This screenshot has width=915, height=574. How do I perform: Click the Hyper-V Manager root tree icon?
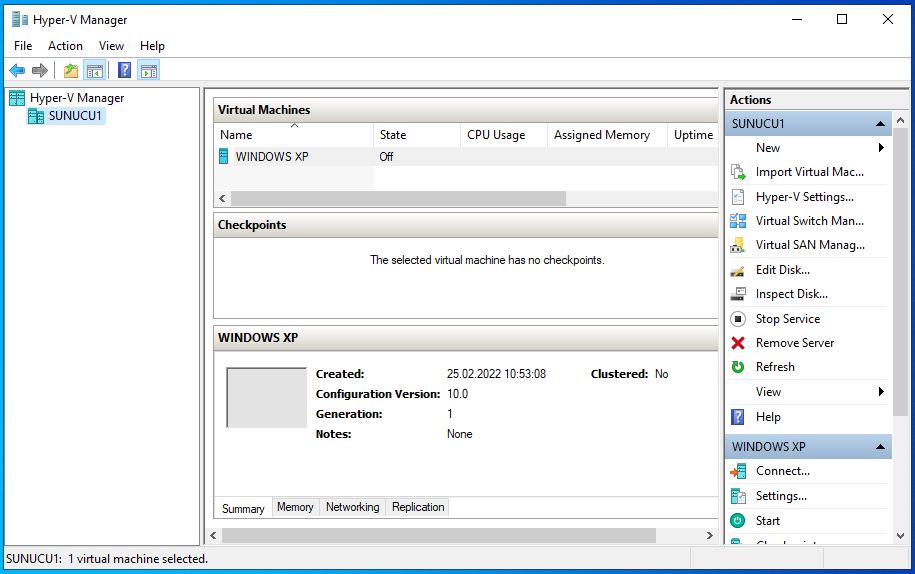point(17,98)
